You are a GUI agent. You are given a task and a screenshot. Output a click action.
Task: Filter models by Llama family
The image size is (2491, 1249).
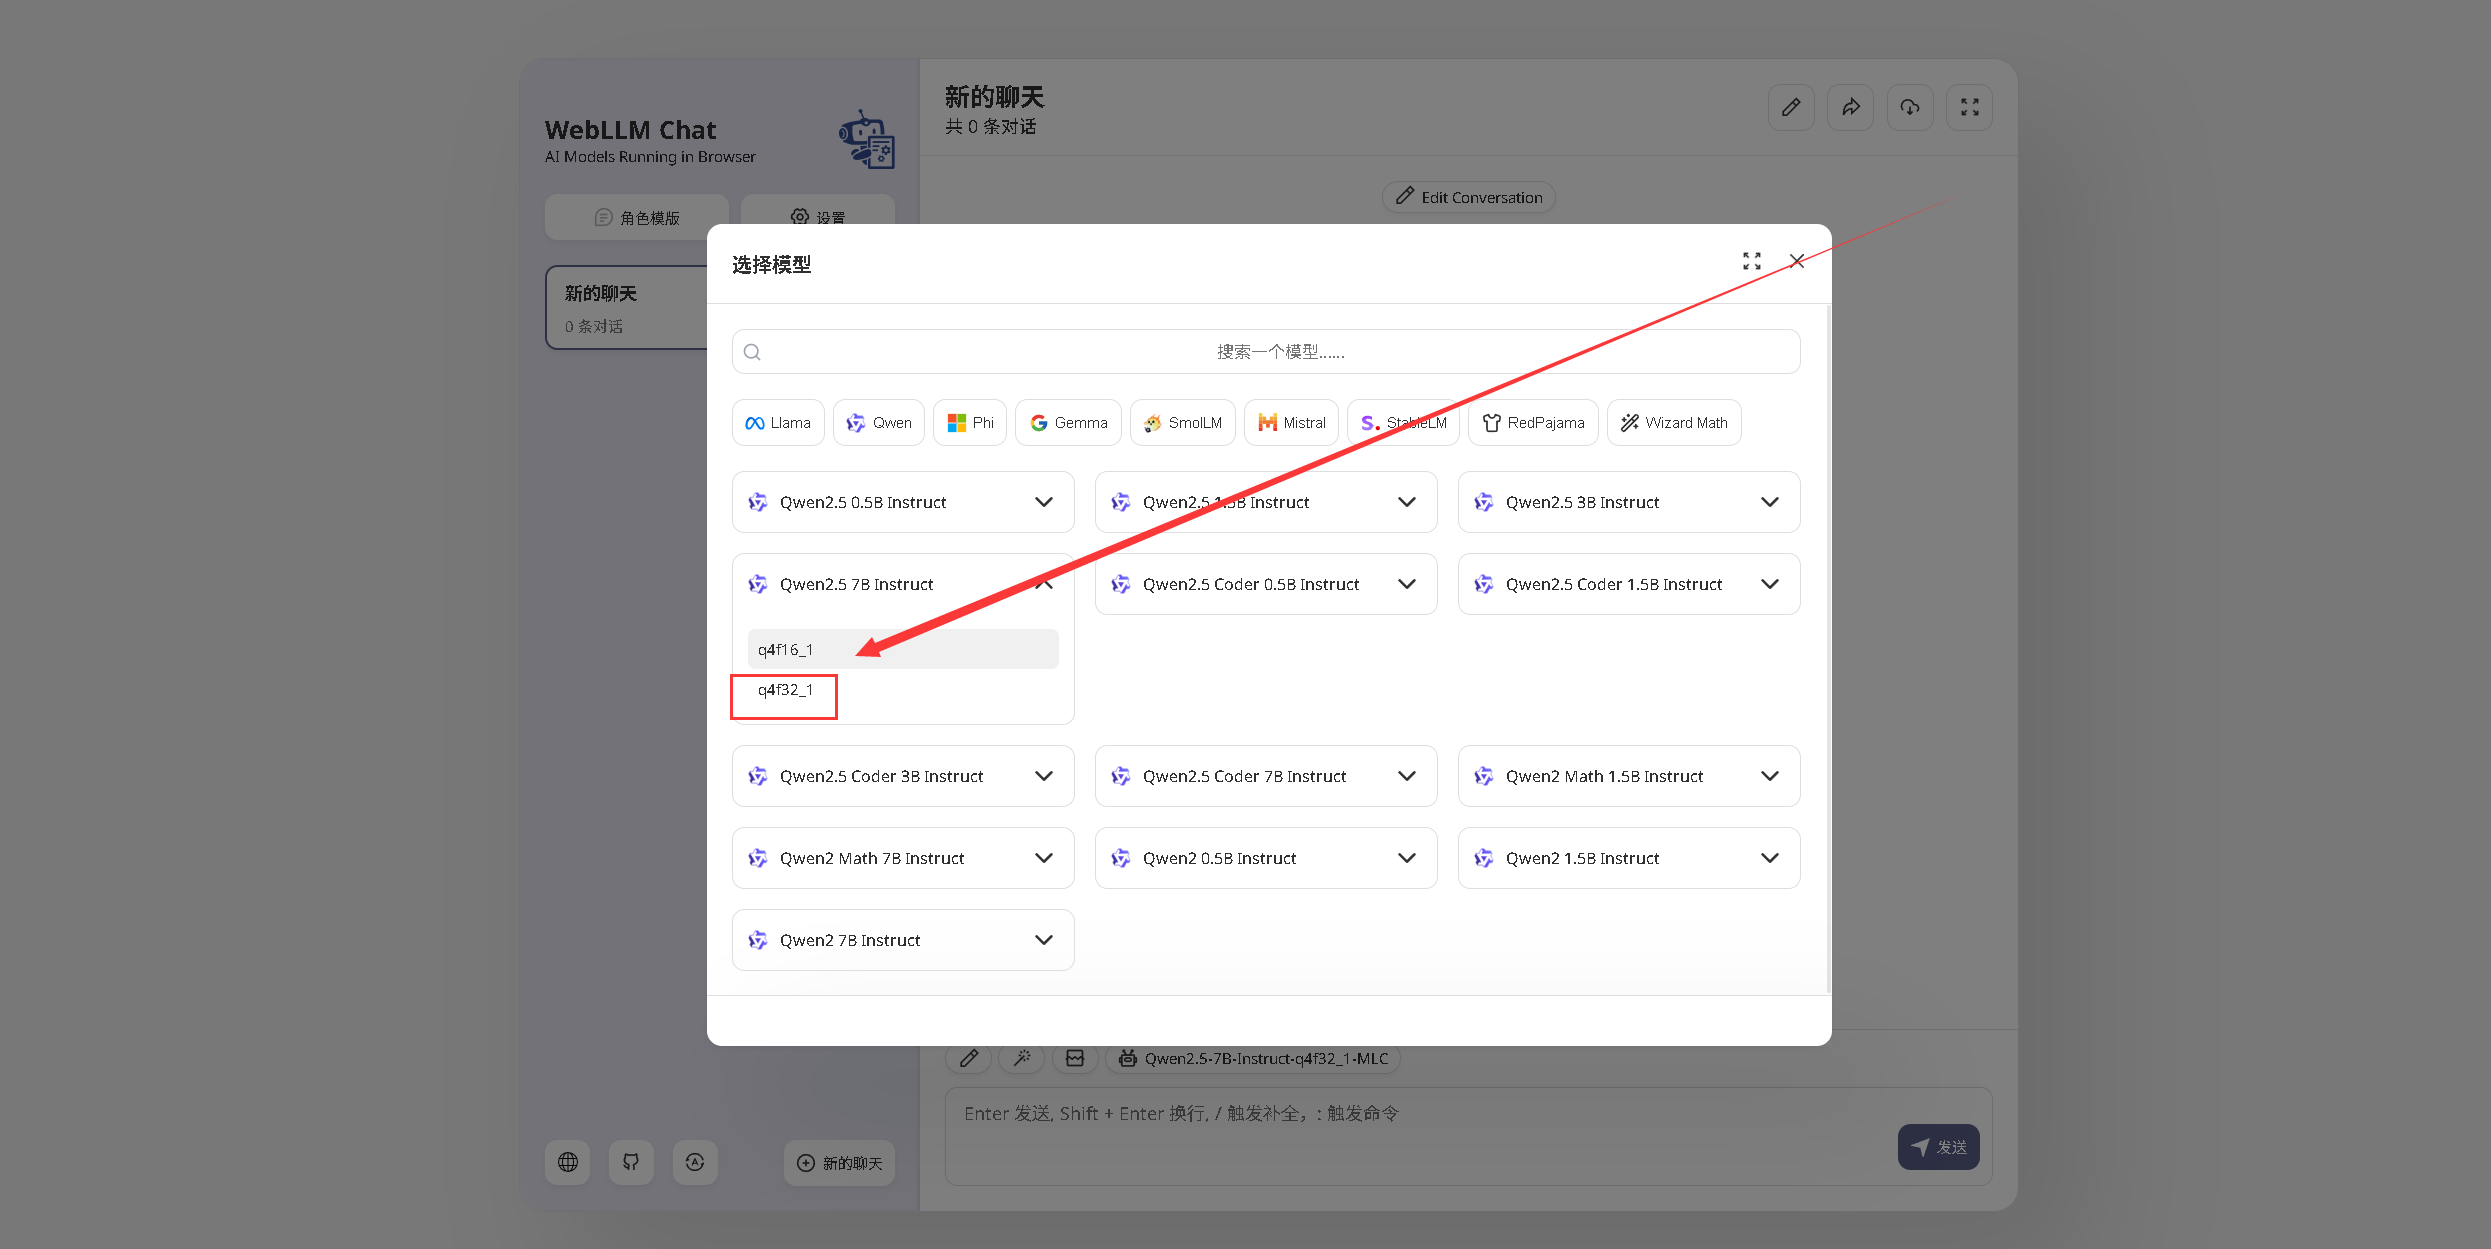tap(778, 423)
